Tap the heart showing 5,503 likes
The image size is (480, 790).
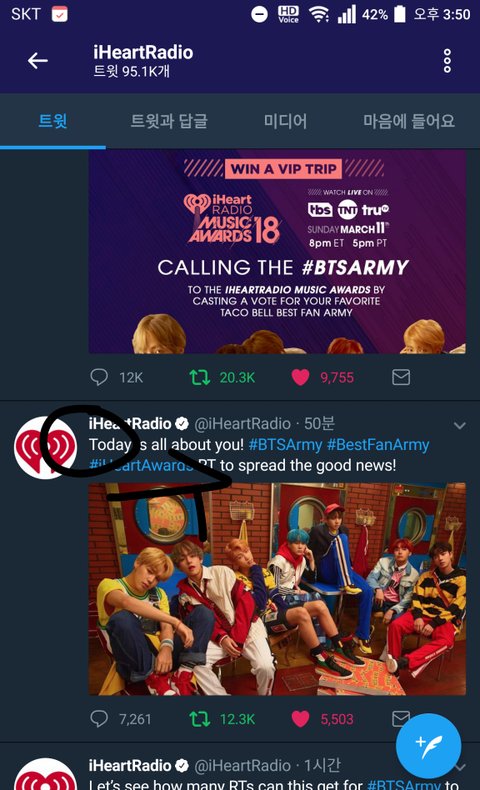click(x=301, y=718)
